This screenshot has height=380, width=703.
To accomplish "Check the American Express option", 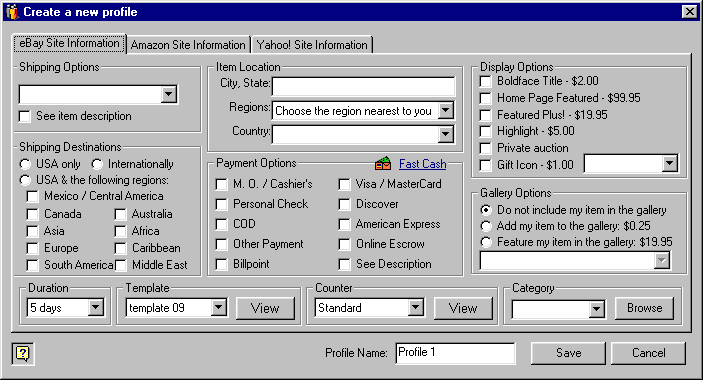I will pyautogui.click(x=344, y=224).
